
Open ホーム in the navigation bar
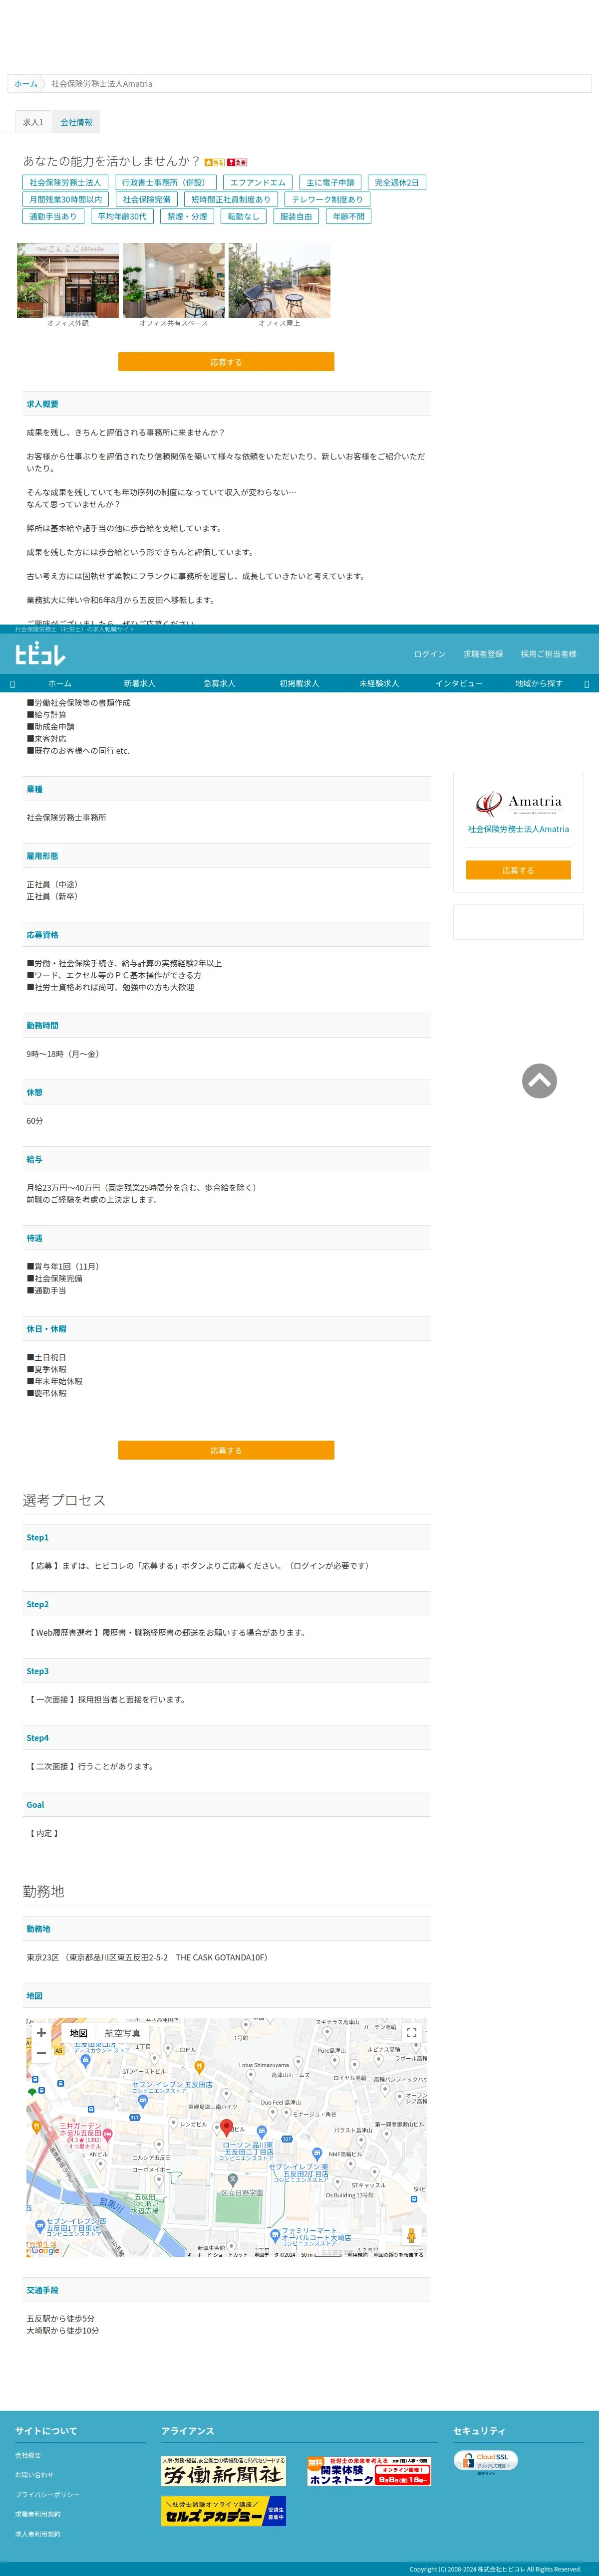pos(60,684)
